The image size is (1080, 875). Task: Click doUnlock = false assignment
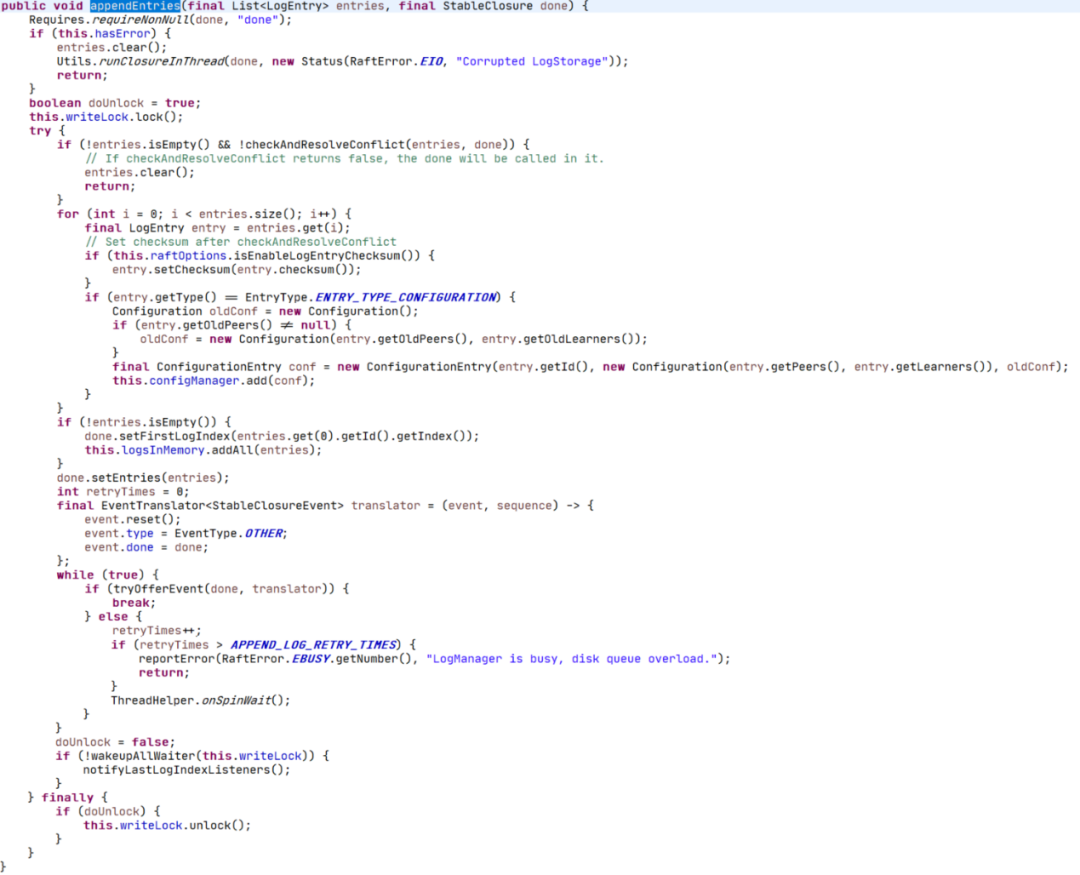coord(115,742)
